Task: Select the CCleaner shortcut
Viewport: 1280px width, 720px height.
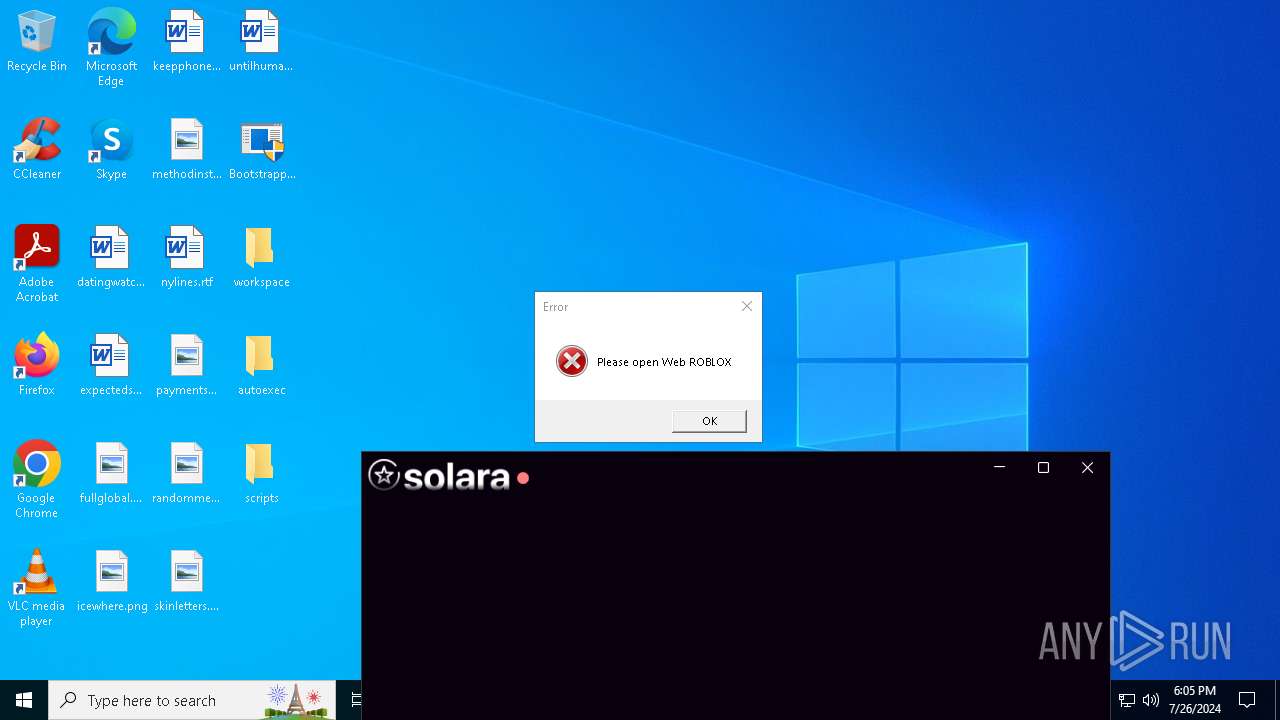Action: pos(37,150)
